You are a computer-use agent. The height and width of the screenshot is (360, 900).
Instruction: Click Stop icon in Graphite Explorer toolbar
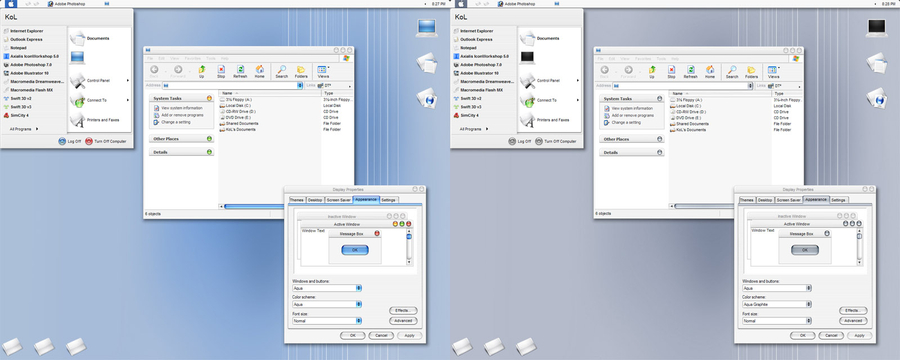671,69
